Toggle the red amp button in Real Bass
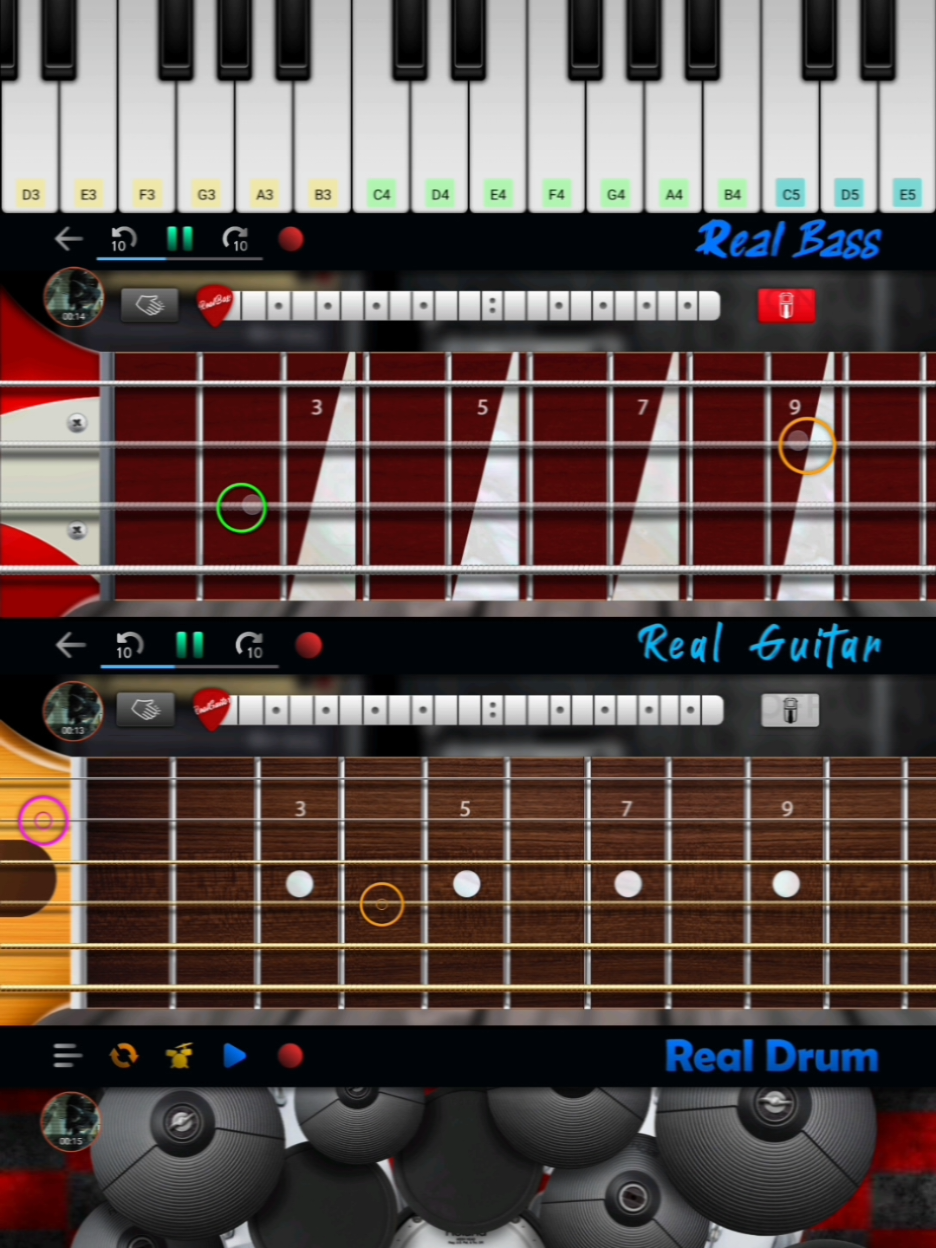This screenshot has width=936, height=1248. [x=786, y=305]
